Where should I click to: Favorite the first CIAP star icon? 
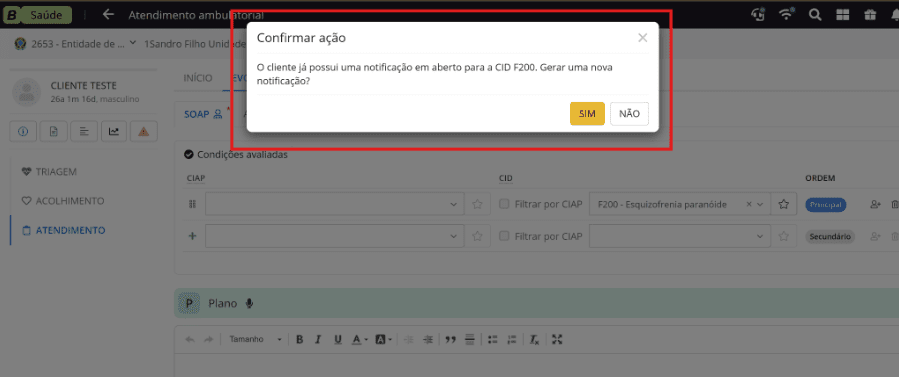tap(477, 204)
